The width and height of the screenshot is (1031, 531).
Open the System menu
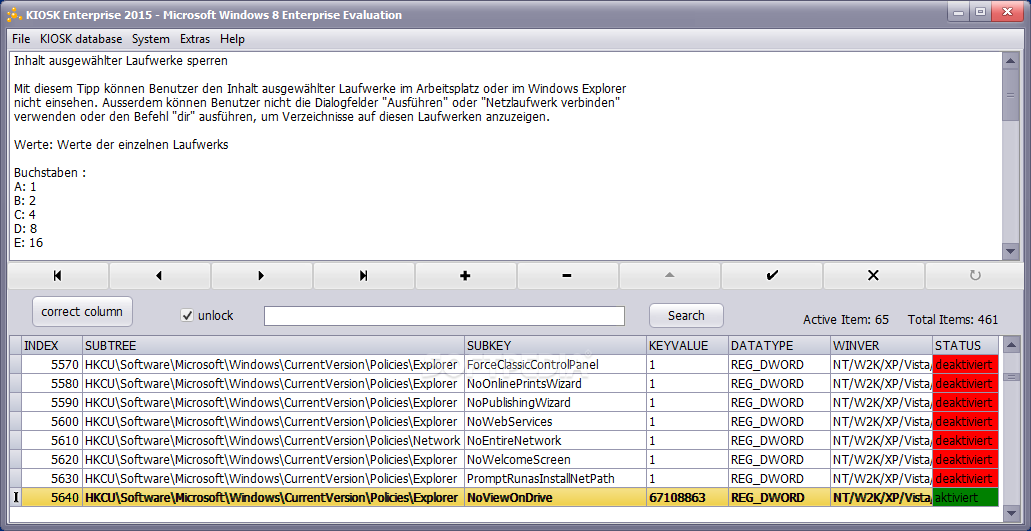tap(151, 39)
